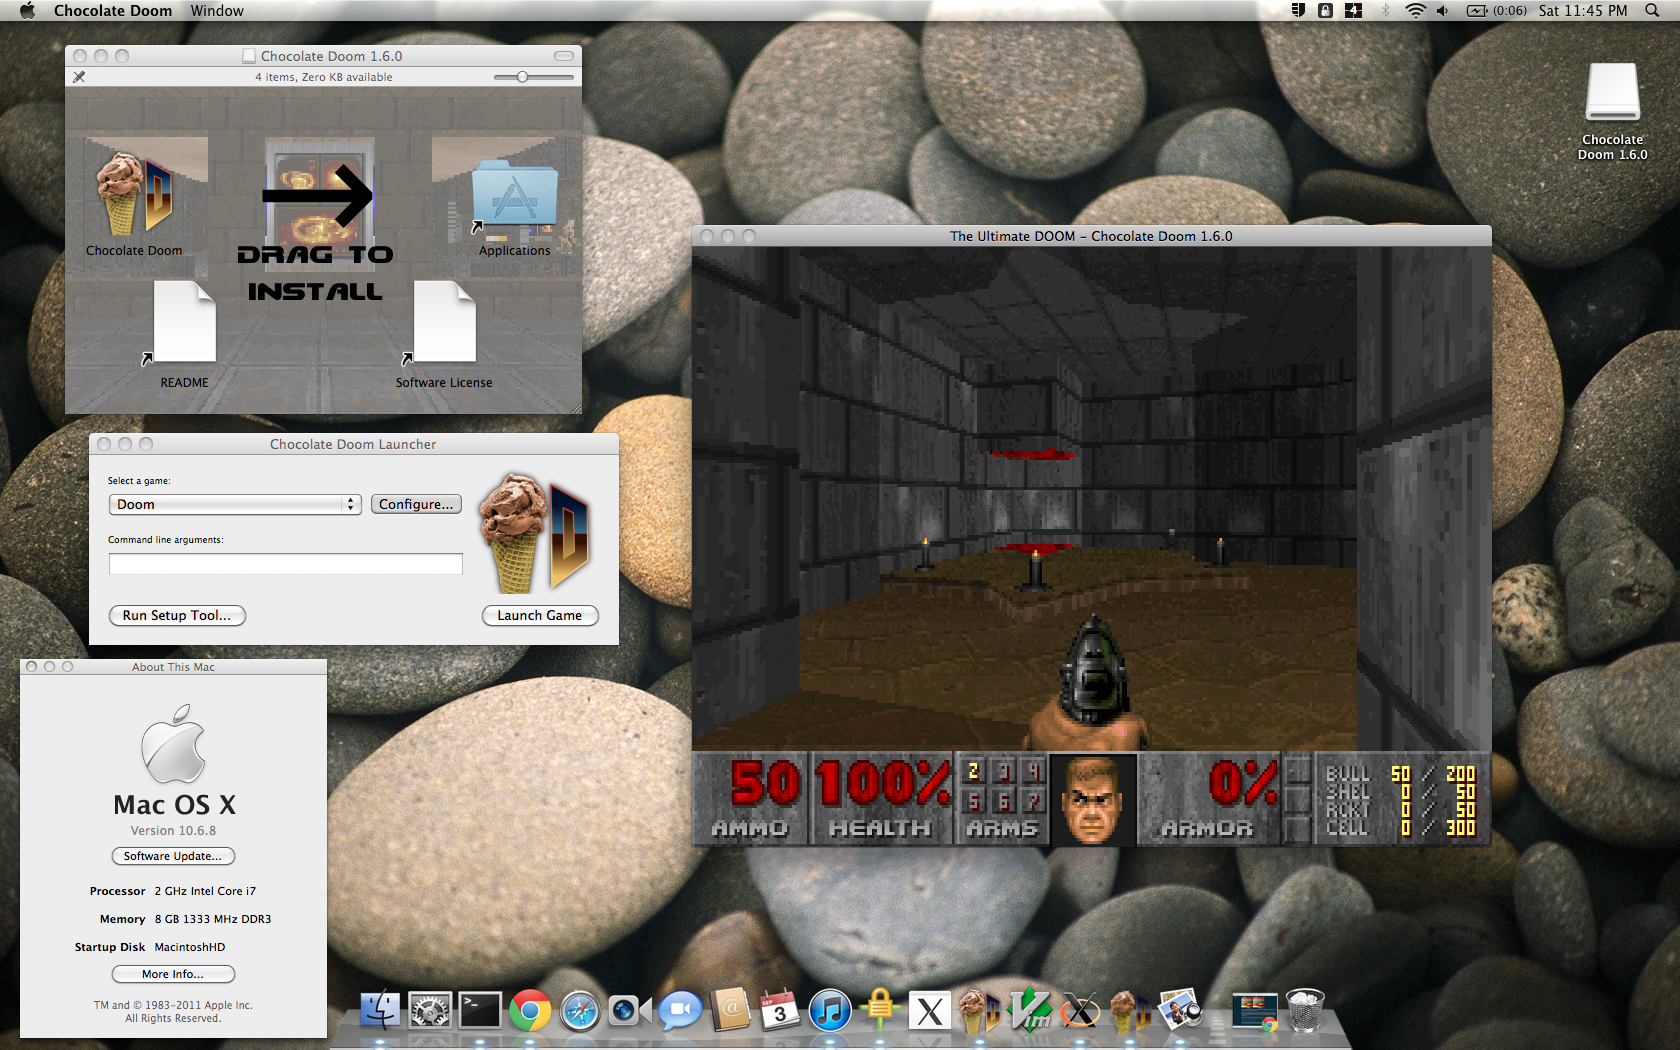Open the Spaces menu bar icon
1680x1050 pixels.
[1354, 11]
